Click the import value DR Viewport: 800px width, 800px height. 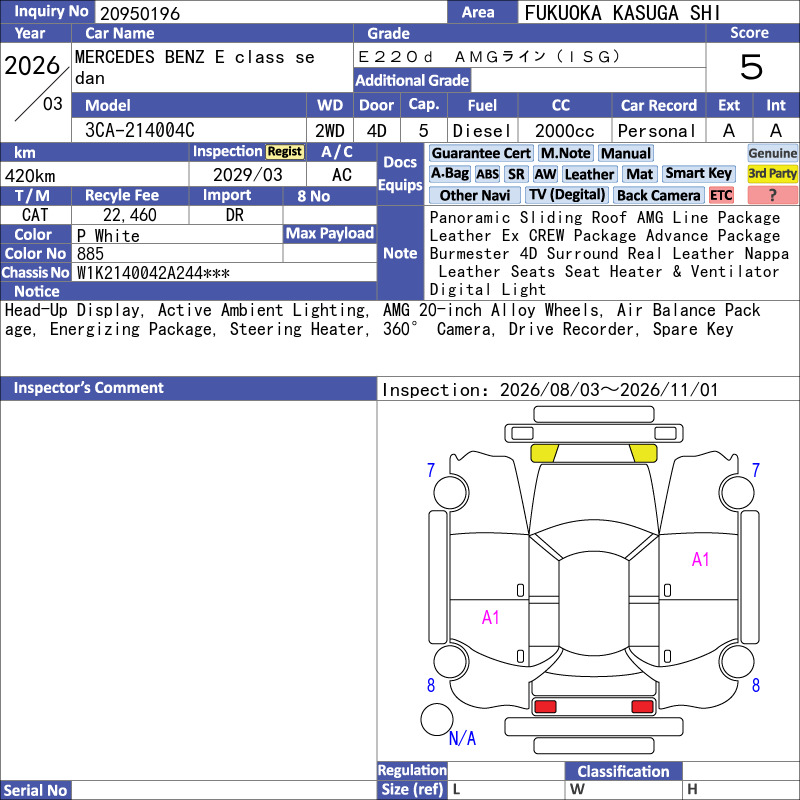point(235,215)
